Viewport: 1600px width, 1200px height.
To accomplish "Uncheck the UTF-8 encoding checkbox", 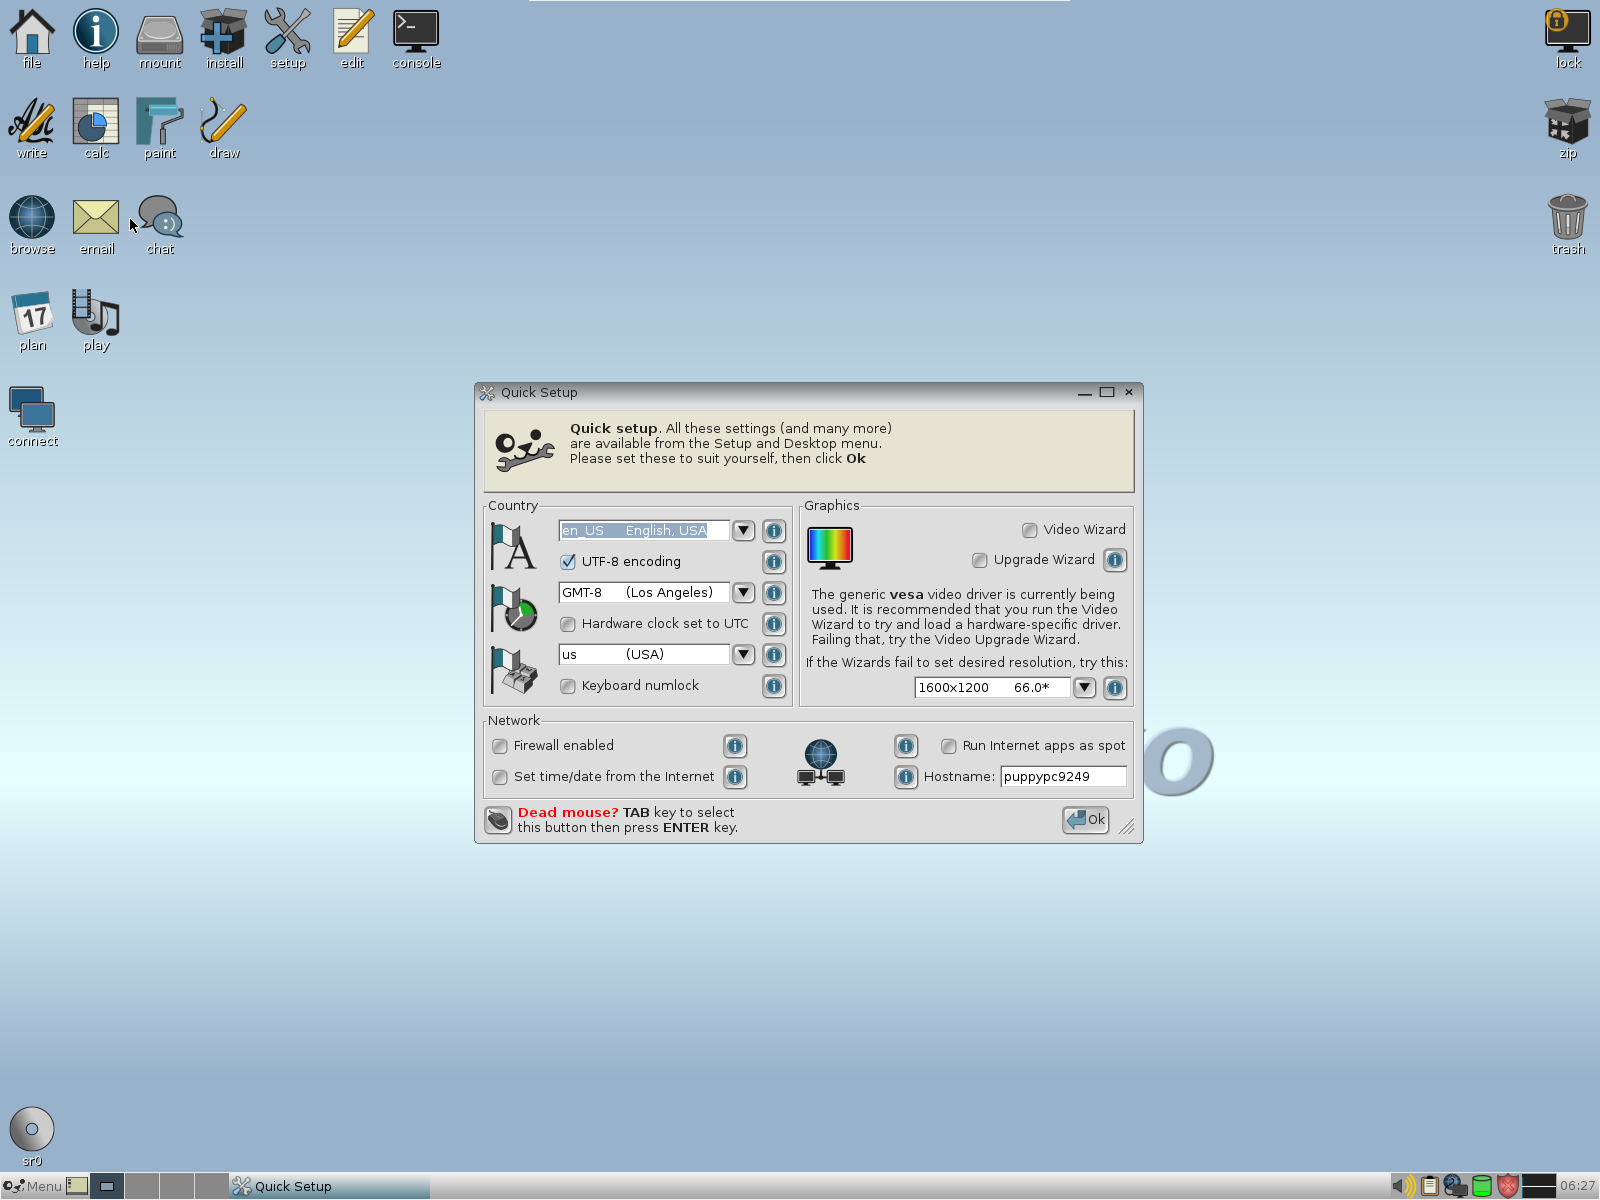I will coord(568,562).
